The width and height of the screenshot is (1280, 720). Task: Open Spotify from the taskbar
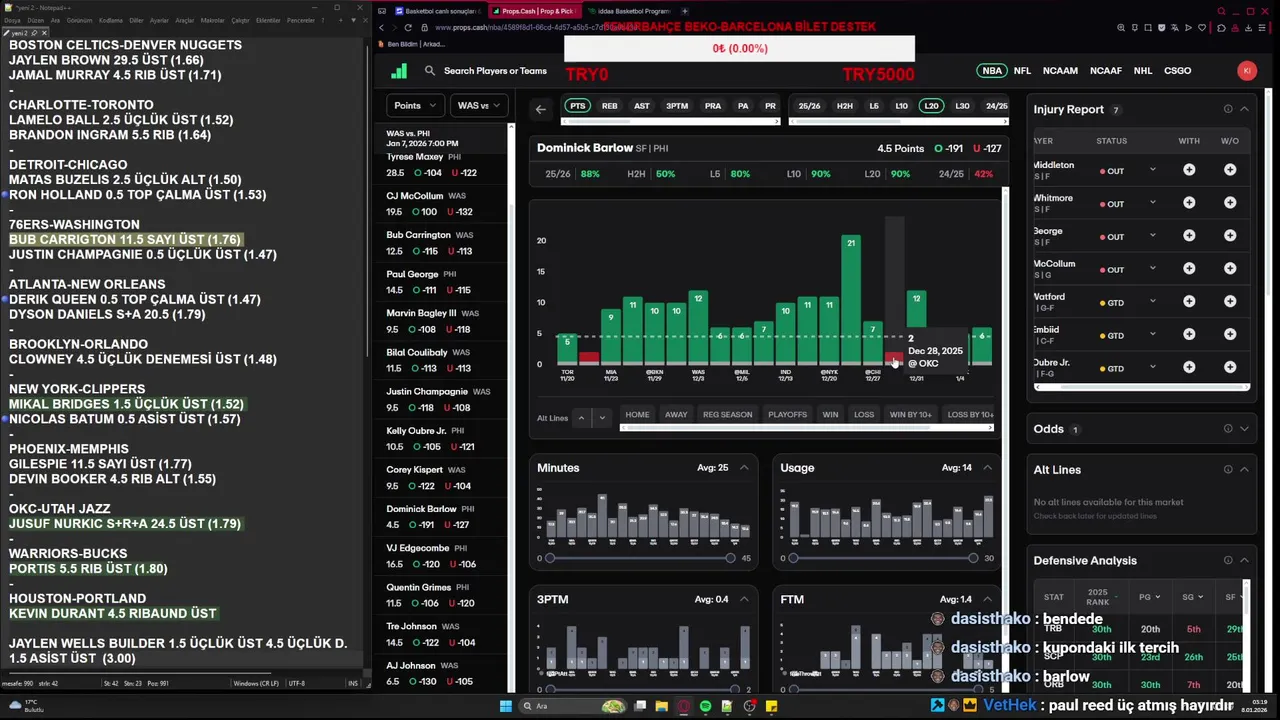tap(705, 706)
